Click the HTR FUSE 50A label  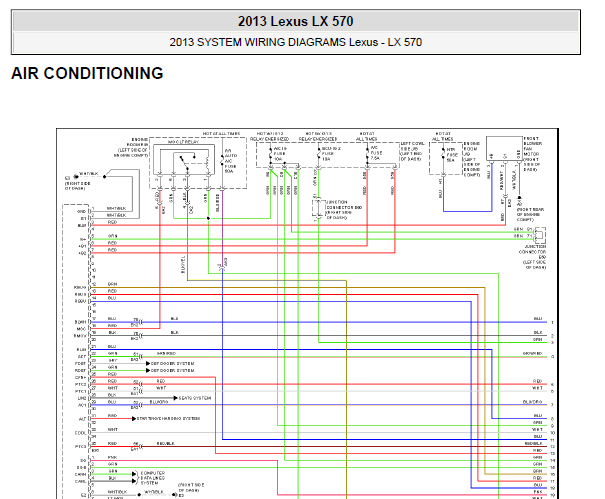[451, 155]
